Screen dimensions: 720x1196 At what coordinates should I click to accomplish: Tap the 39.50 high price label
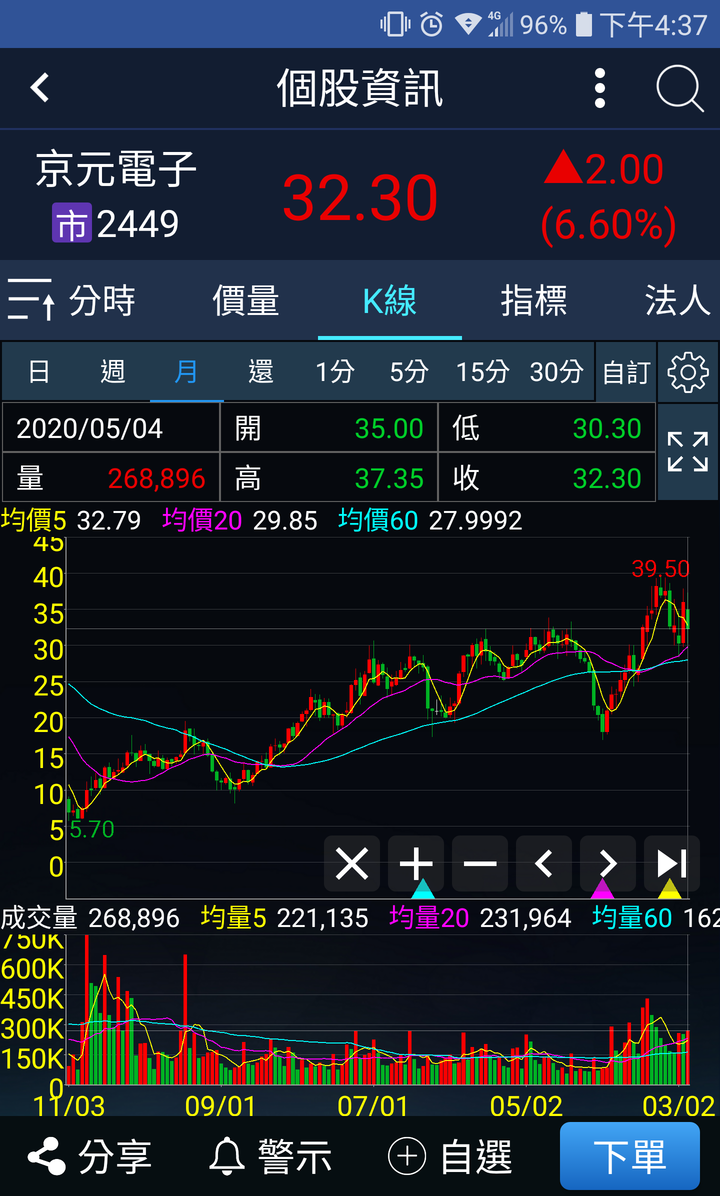[x=661, y=568]
